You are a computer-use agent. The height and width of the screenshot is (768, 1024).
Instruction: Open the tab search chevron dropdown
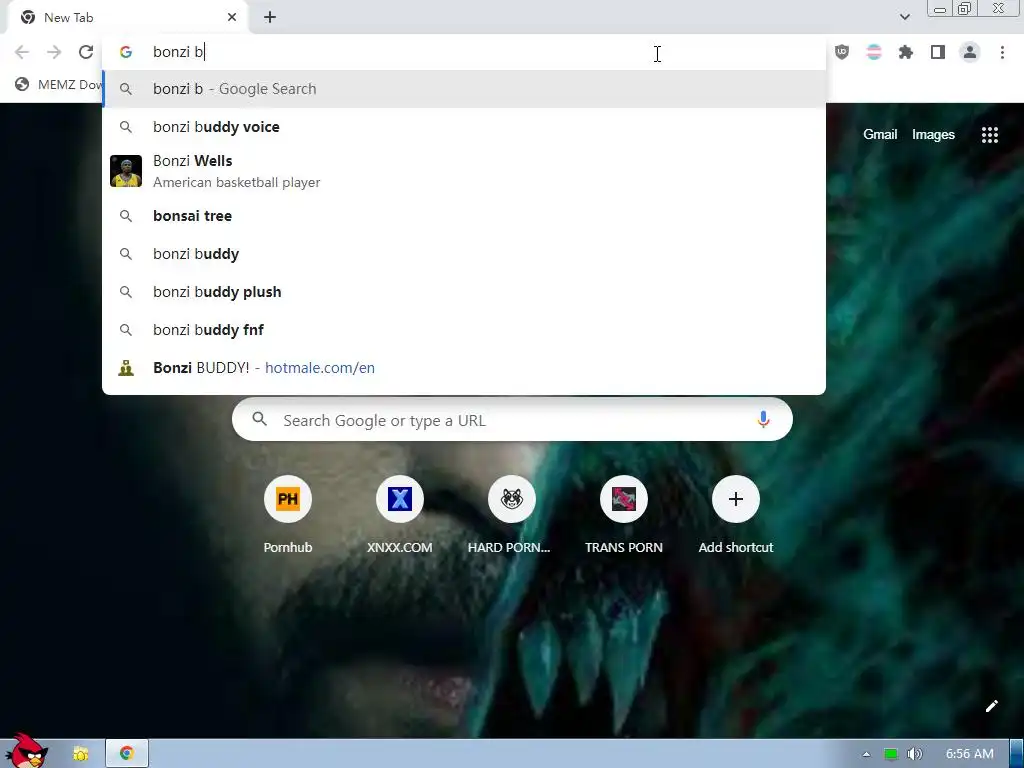click(904, 17)
